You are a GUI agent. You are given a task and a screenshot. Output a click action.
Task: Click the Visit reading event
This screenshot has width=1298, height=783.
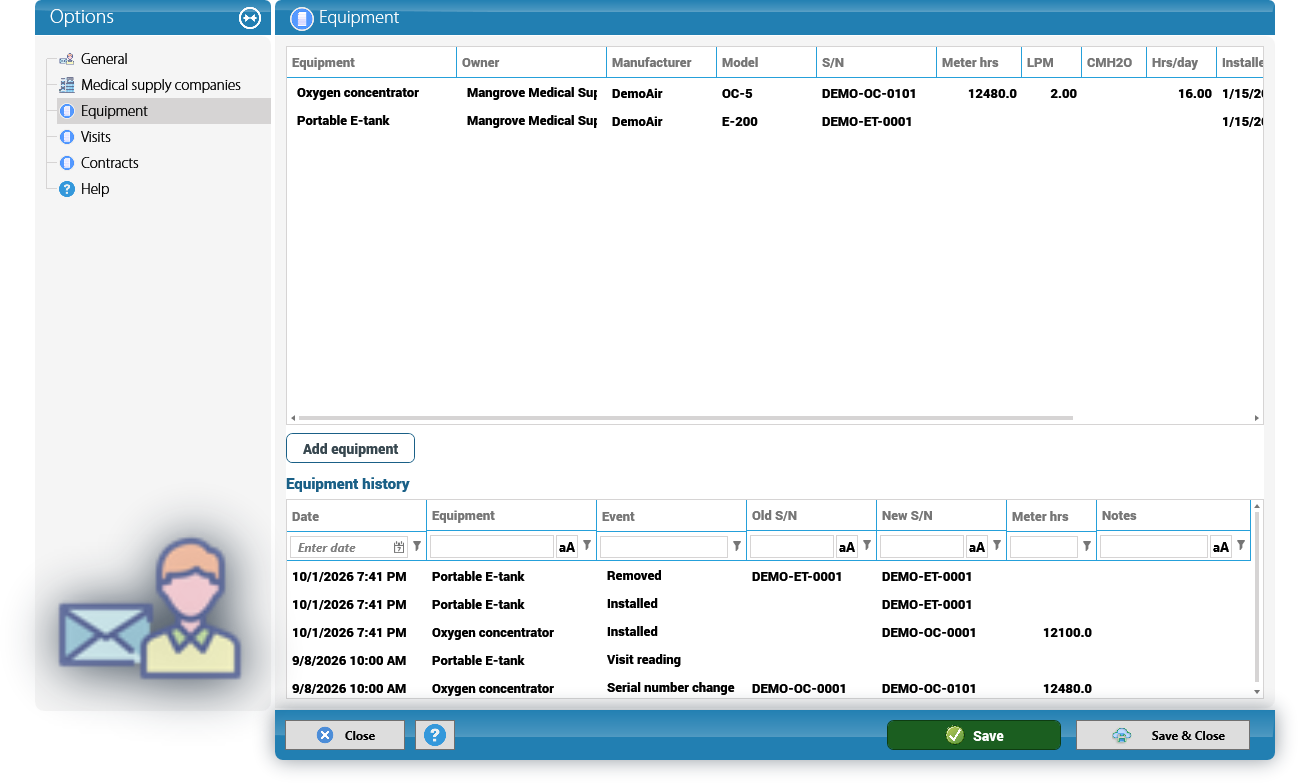(x=644, y=660)
